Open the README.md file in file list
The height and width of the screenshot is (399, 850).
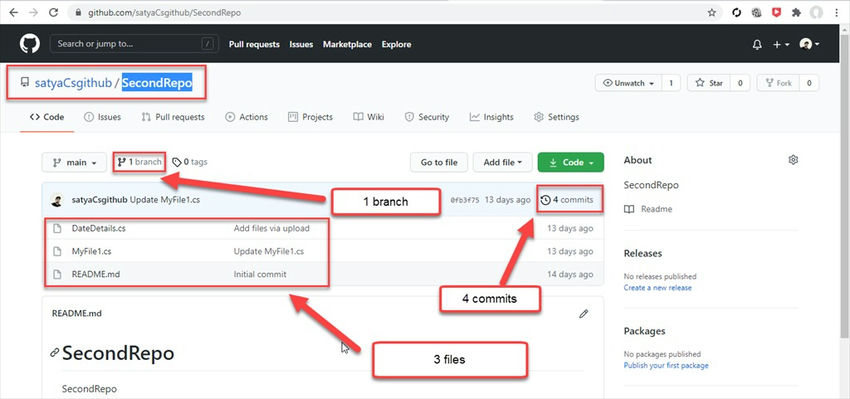tap(96, 274)
